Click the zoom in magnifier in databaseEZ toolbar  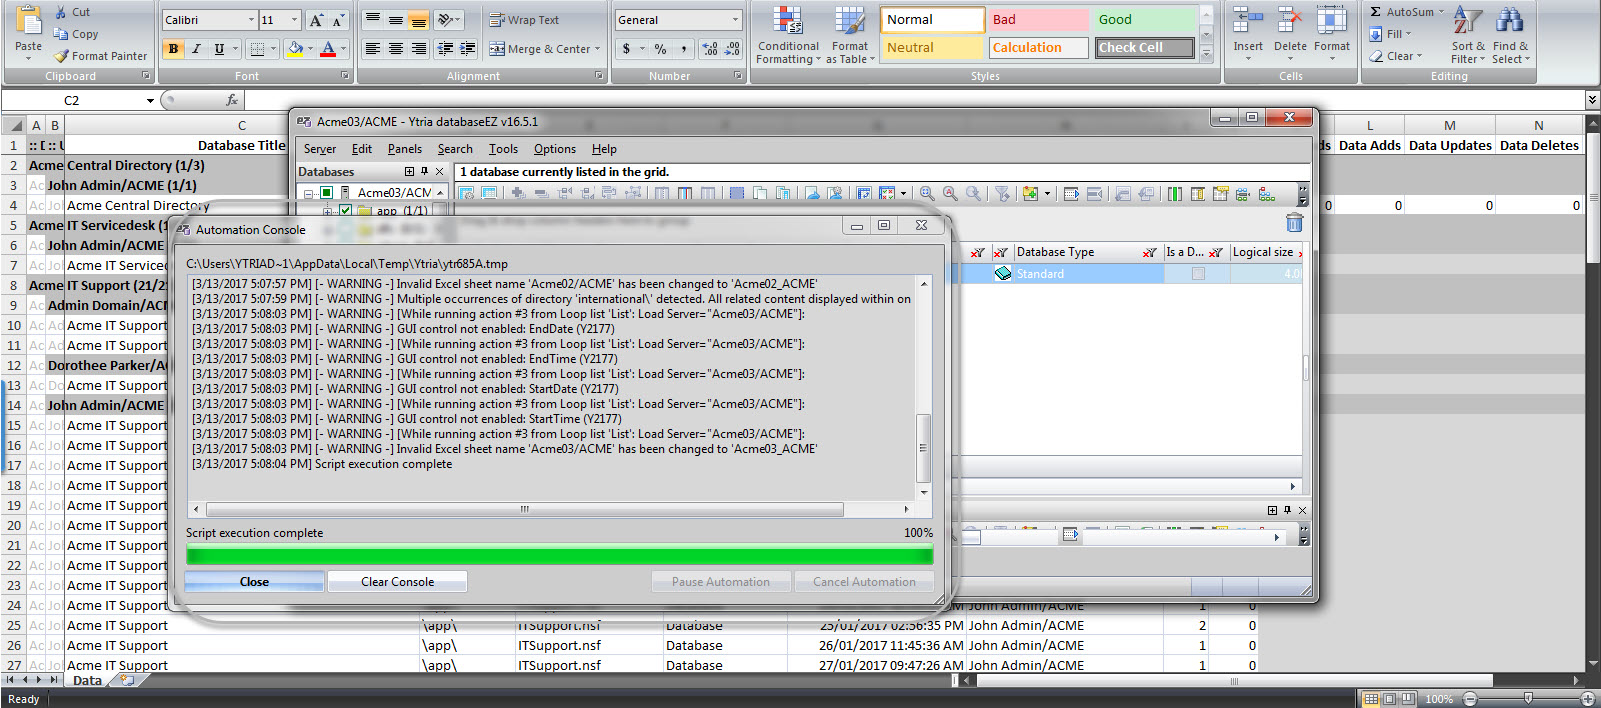pyautogui.click(x=927, y=193)
